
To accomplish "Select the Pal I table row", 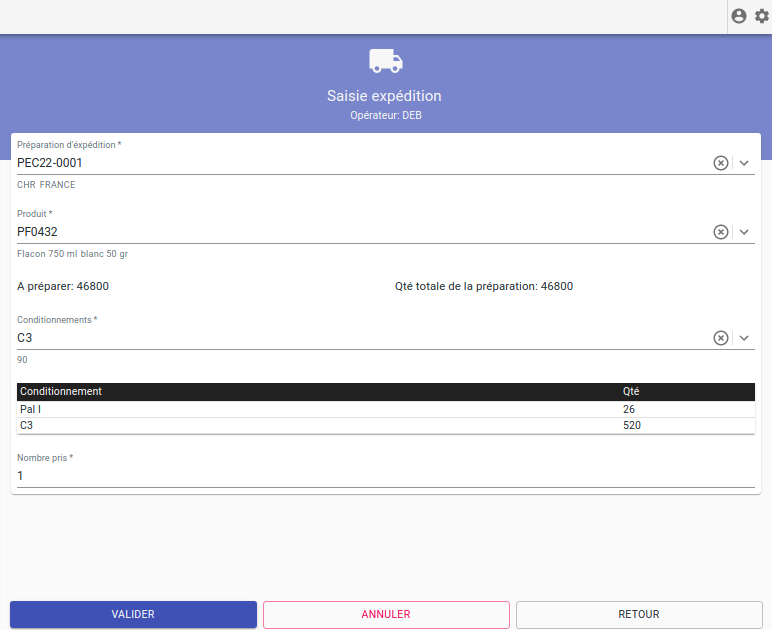I will pos(386,410).
